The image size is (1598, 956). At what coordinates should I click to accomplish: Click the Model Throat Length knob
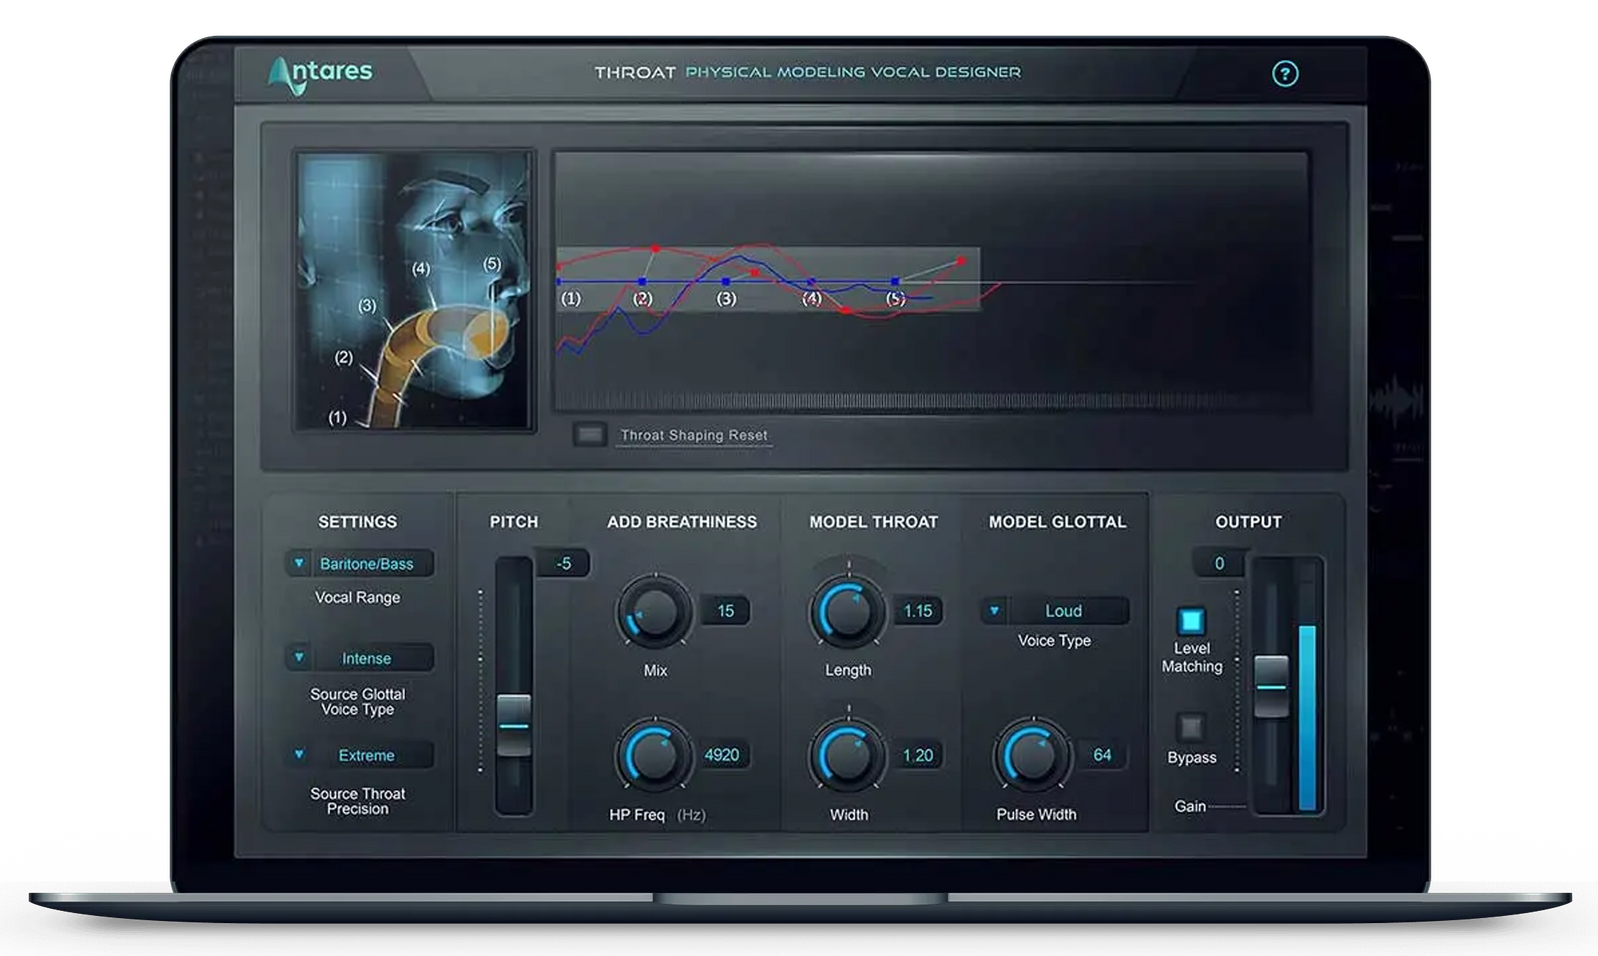[848, 611]
